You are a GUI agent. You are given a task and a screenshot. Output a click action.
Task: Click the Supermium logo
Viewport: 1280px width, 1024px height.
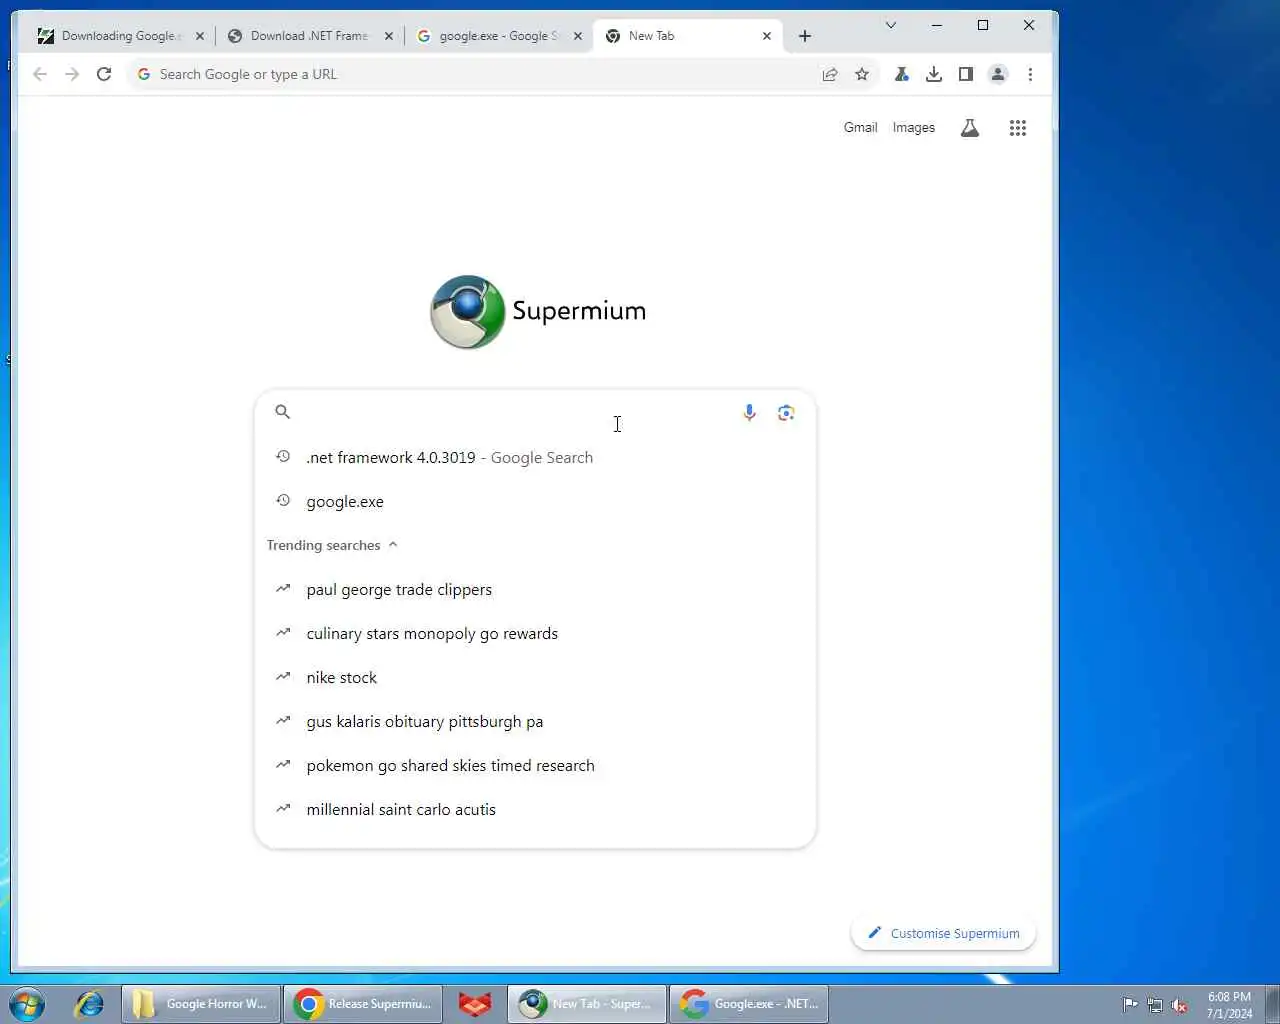(x=538, y=312)
